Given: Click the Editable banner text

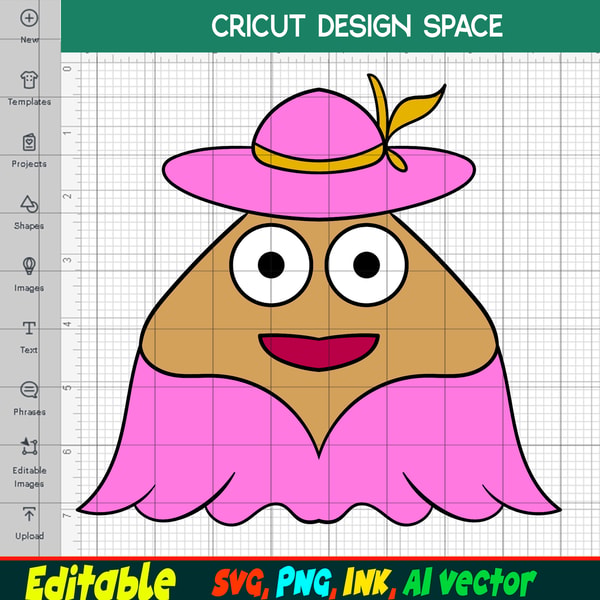Looking at the screenshot, I should (100, 581).
